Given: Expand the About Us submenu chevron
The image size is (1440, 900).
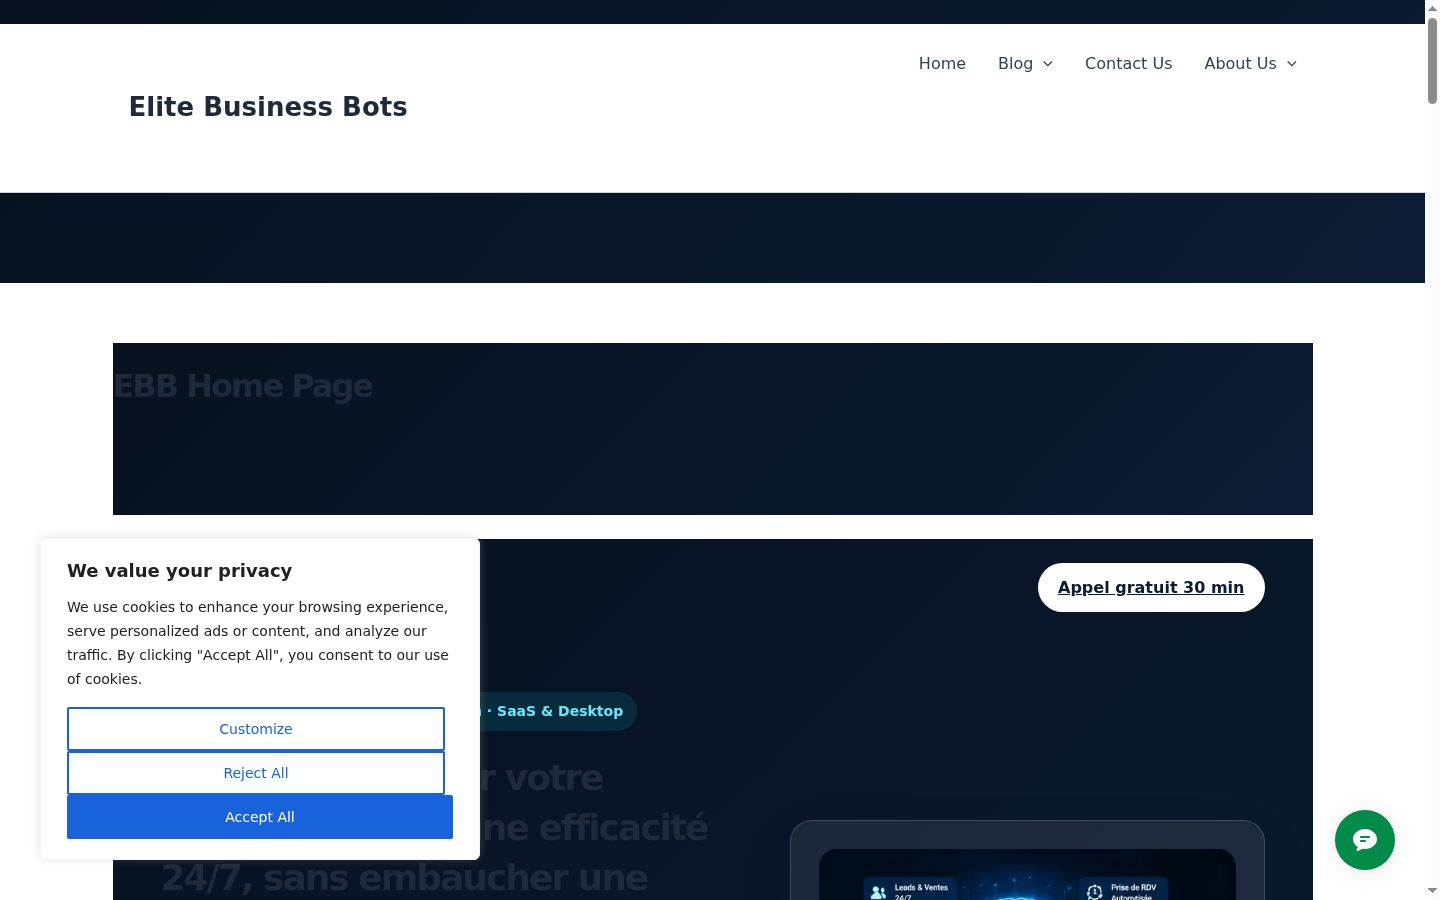Looking at the screenshot, I should (x=1291, y=64).
